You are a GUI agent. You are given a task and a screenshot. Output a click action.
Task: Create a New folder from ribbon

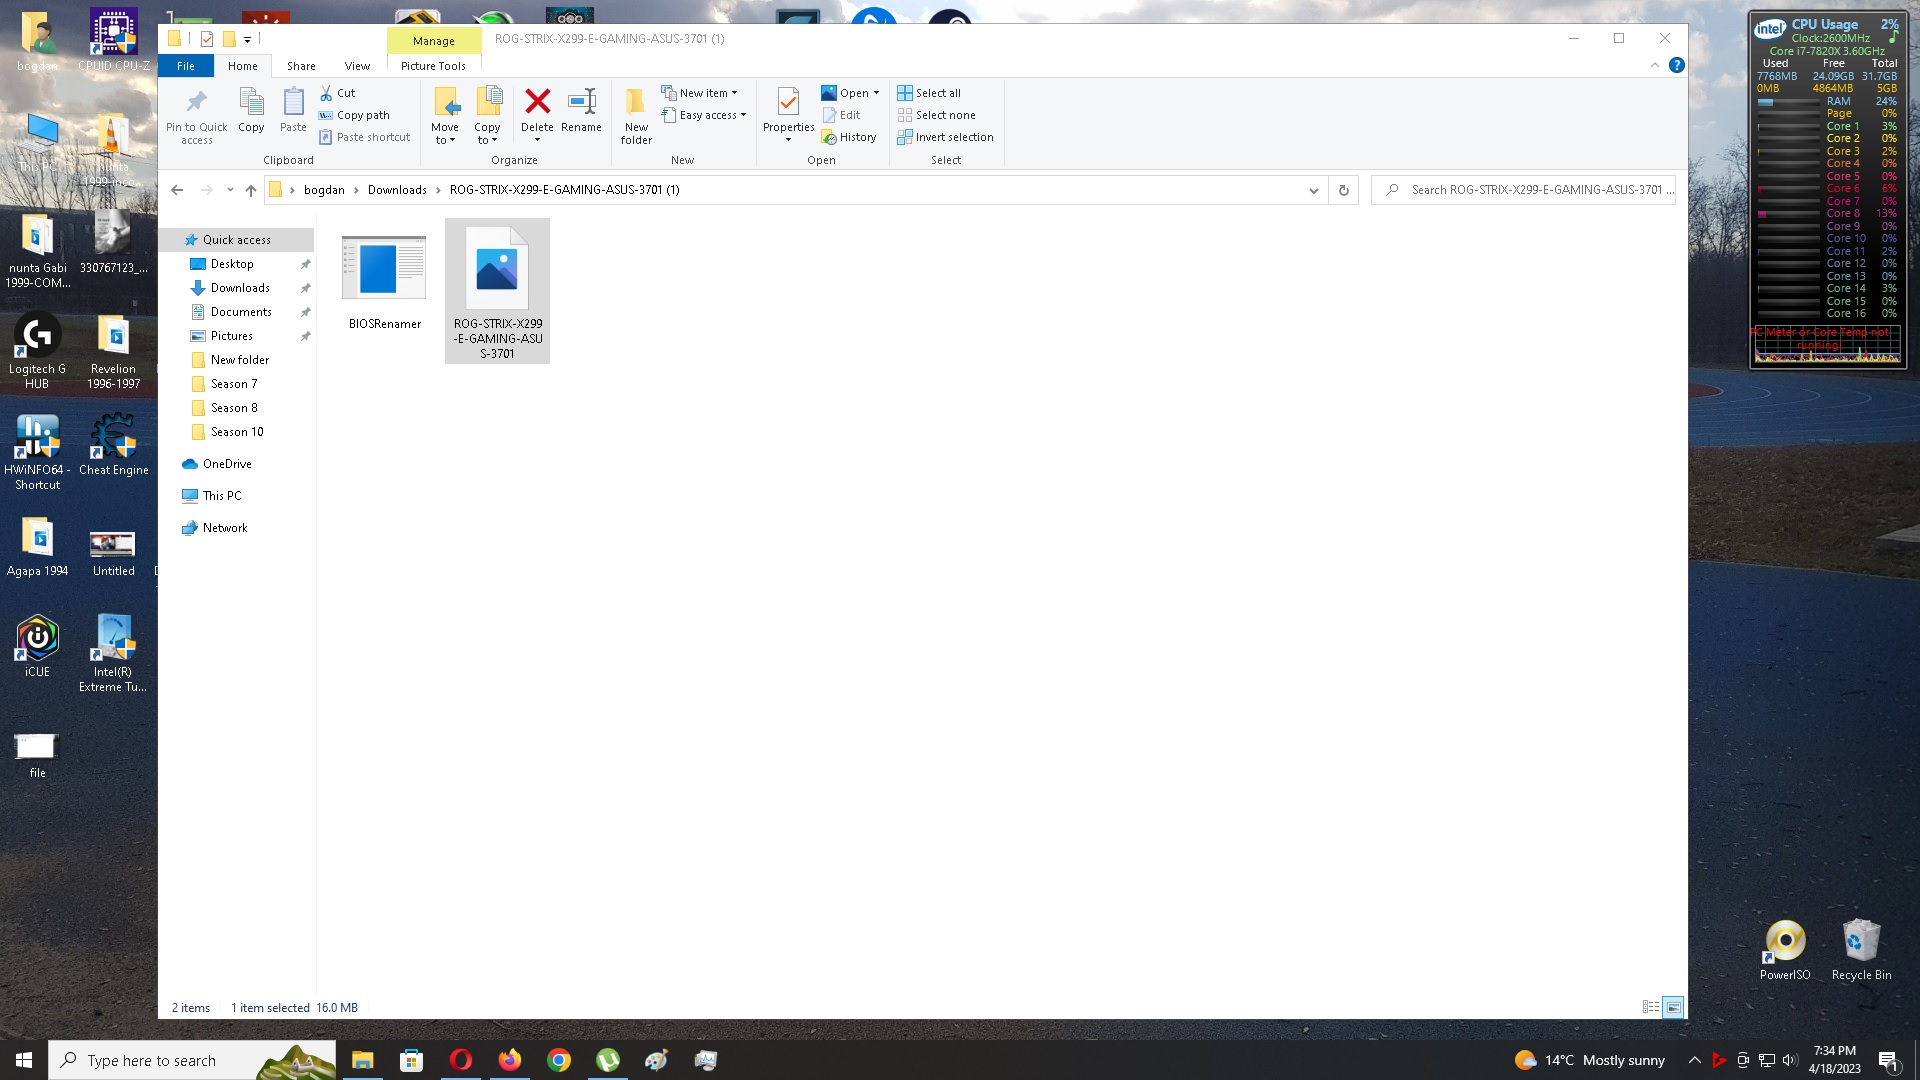tap(636, 116)
